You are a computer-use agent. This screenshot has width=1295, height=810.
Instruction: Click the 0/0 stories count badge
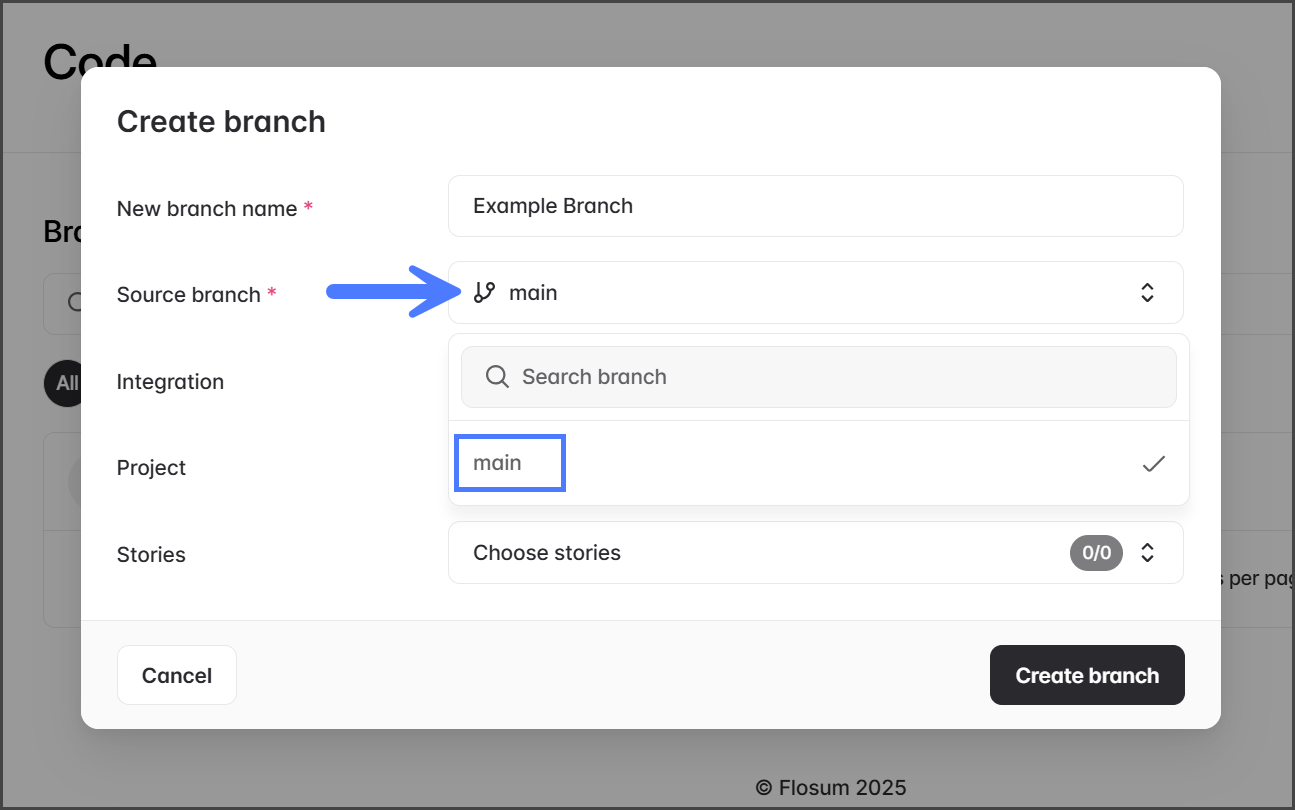coord(1096,553)
